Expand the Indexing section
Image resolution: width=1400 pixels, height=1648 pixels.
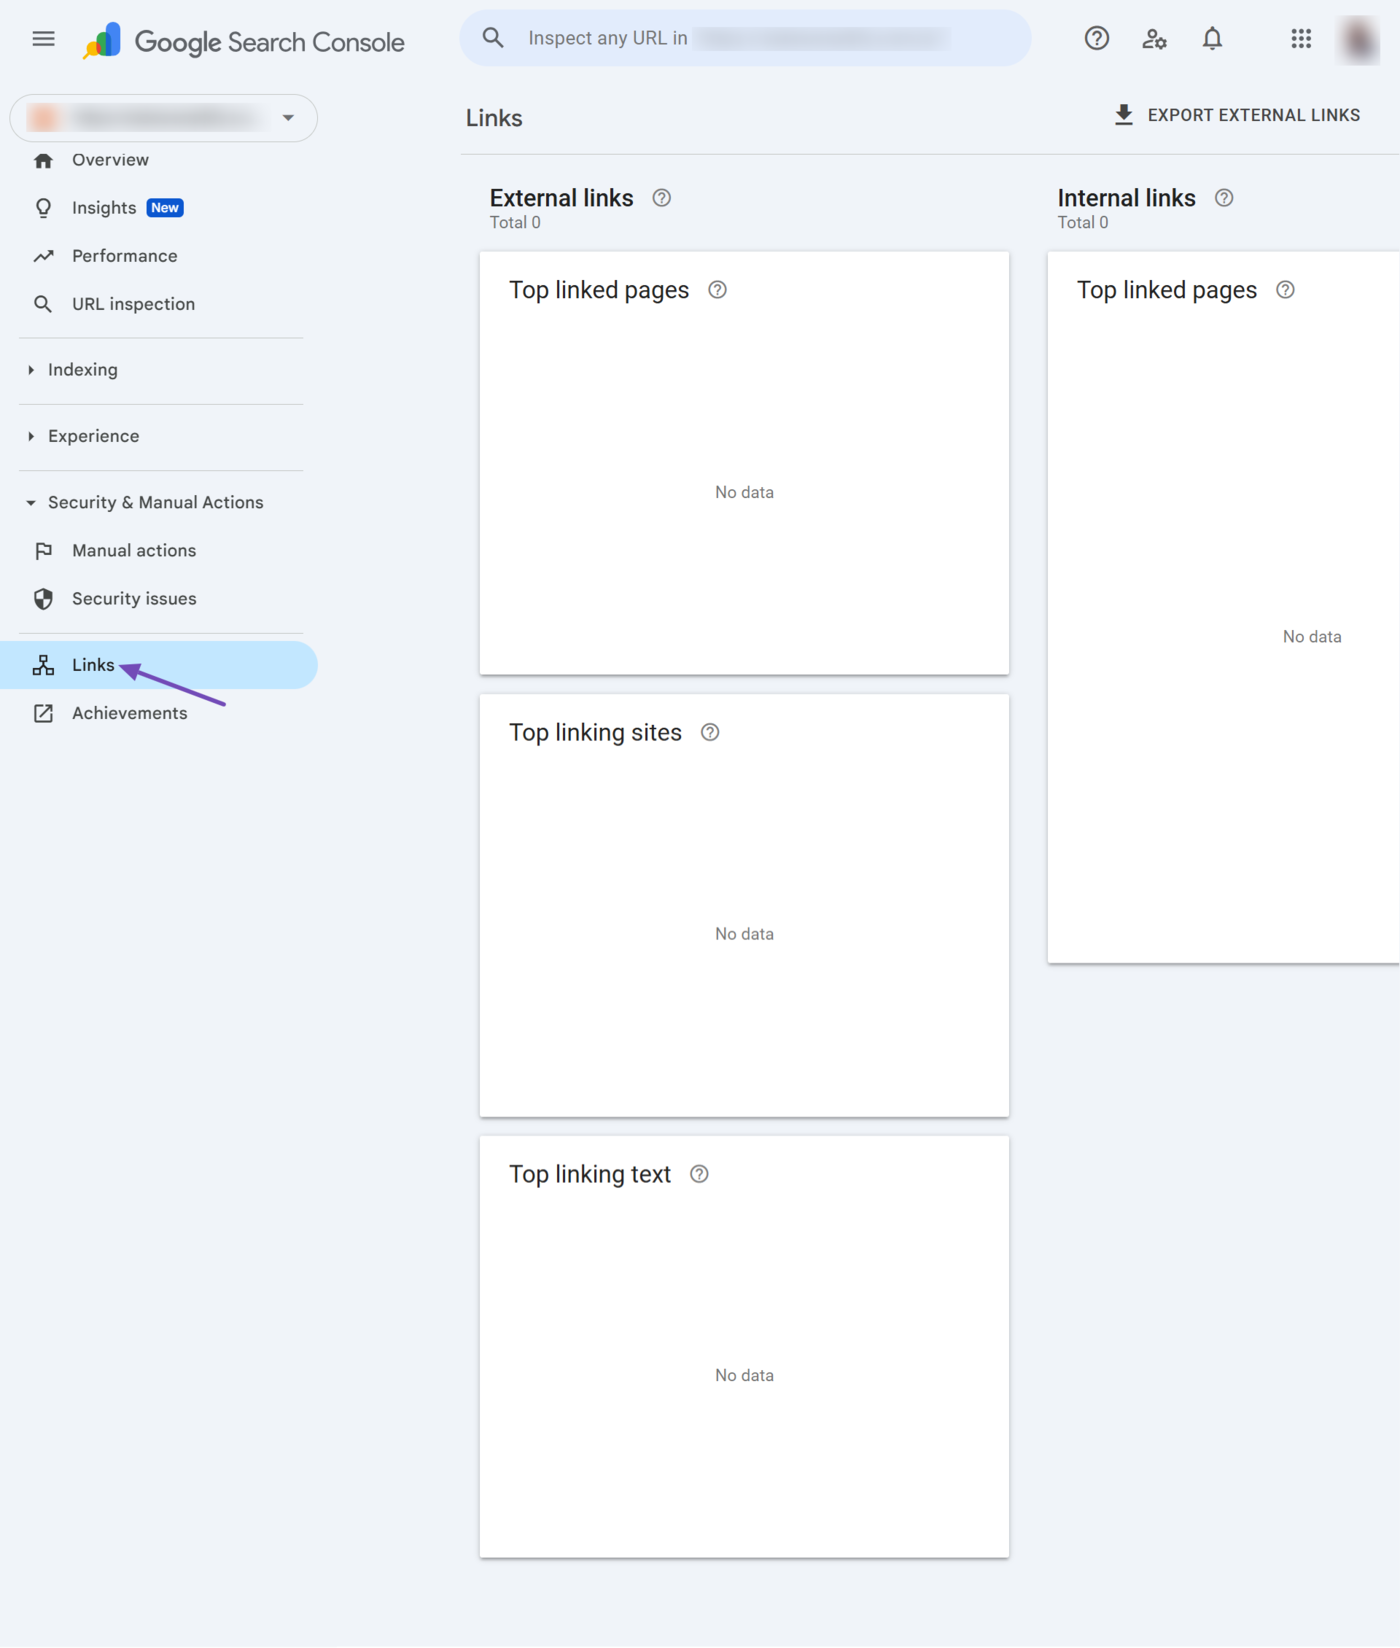coord(82,370)
